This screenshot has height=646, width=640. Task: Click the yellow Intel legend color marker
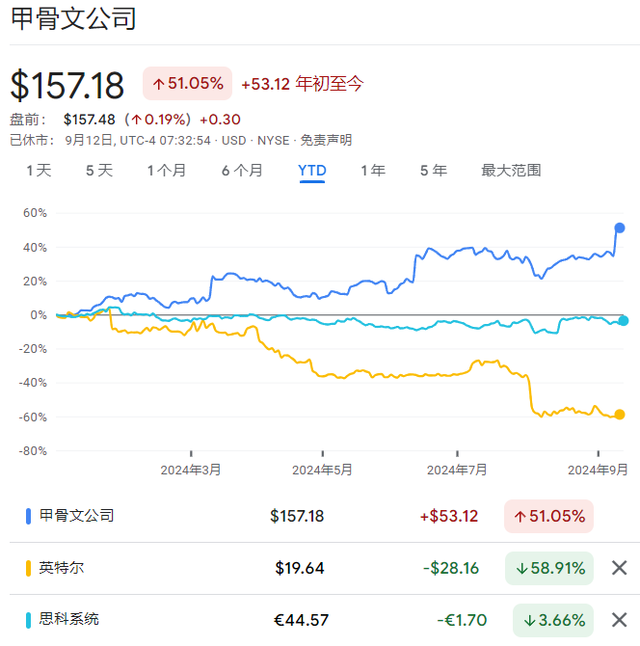[28, 568]
